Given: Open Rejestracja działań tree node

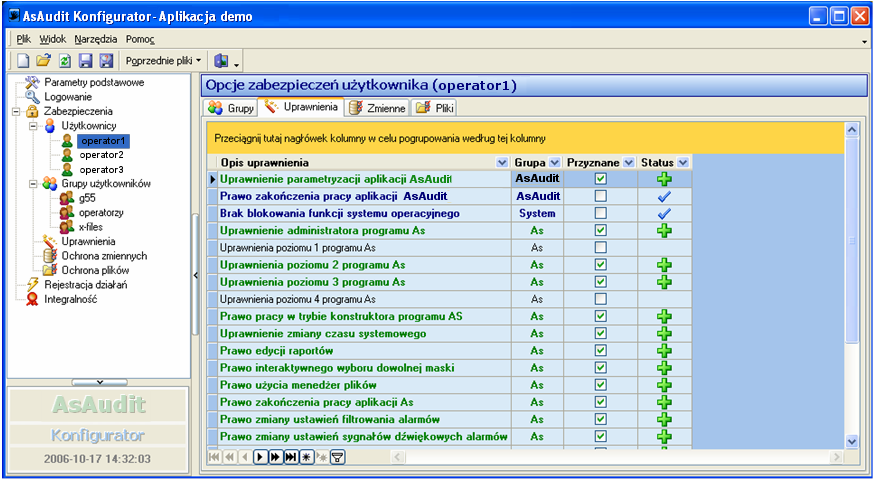Looking at the screenshot, I should (86, 285).
